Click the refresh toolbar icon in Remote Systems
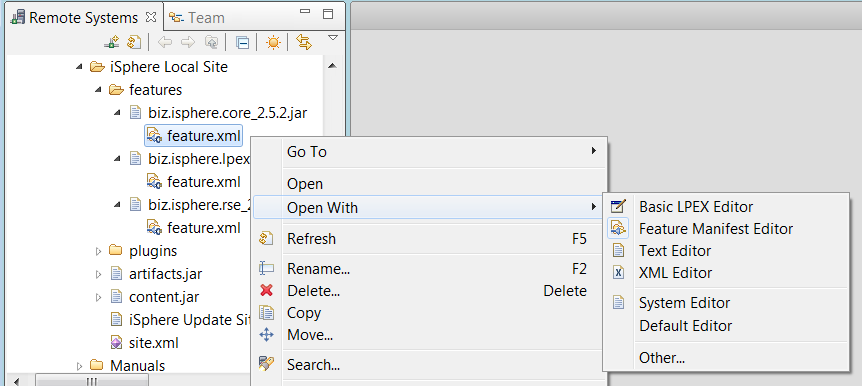 (135, 42)
